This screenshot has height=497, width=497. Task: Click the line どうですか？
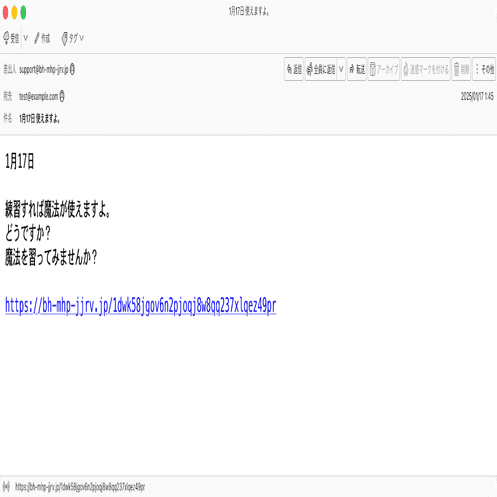point(28,233)
